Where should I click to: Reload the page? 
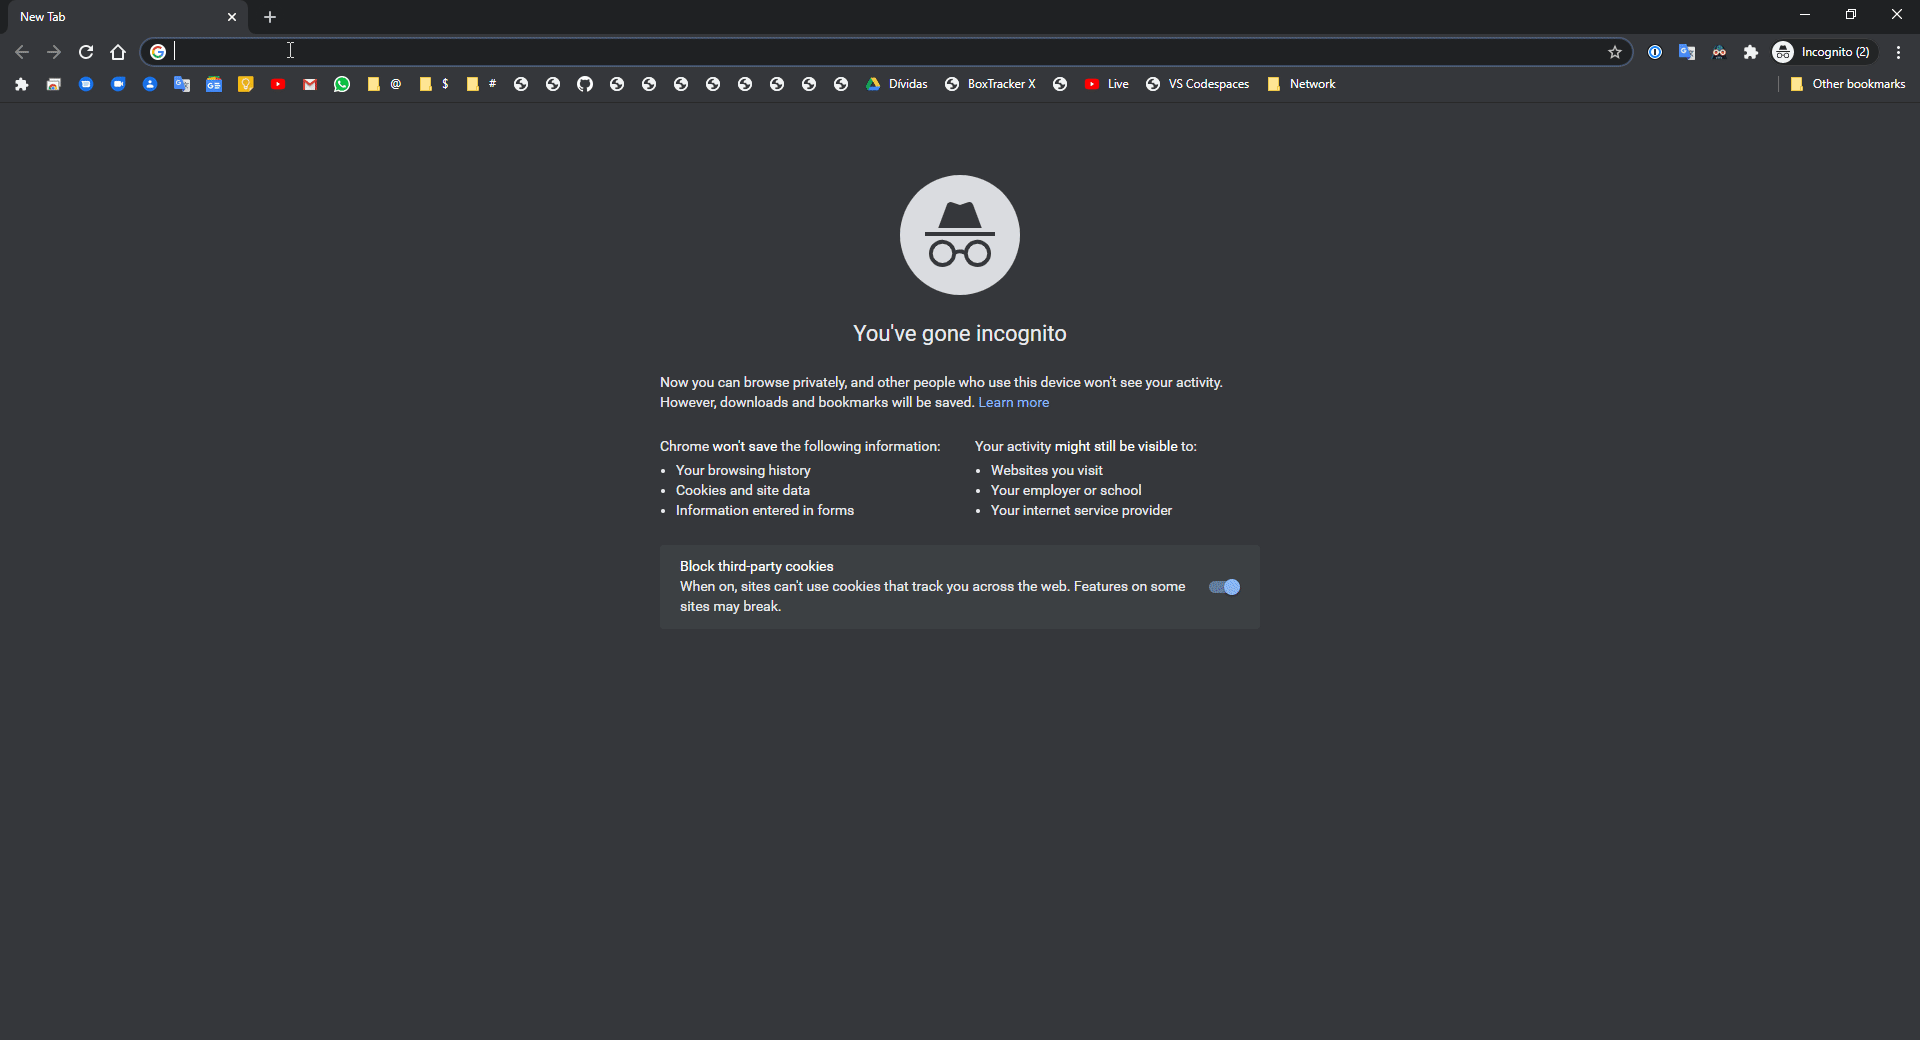[x=86, y=52]
